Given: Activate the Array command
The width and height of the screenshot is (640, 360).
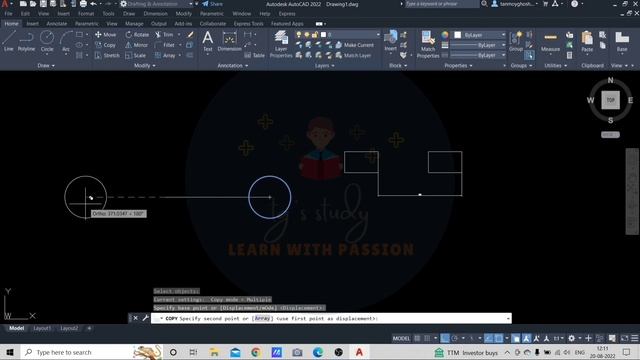Looking at the screenshot, I should pyautogui.click(x=165, y=55).
